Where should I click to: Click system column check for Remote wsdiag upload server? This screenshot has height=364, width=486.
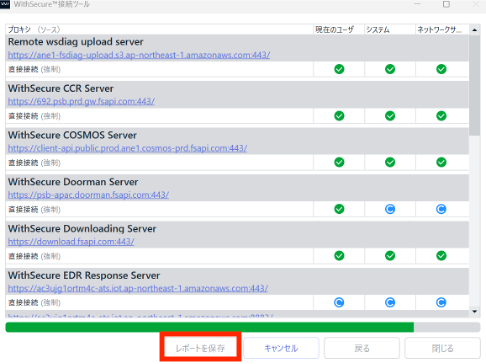[x=390, y=69]
